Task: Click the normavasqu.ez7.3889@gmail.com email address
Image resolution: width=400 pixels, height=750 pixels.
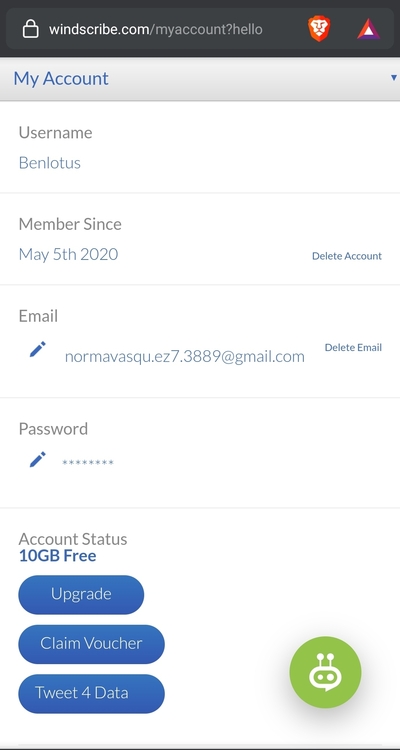Action: coord(185,357)
